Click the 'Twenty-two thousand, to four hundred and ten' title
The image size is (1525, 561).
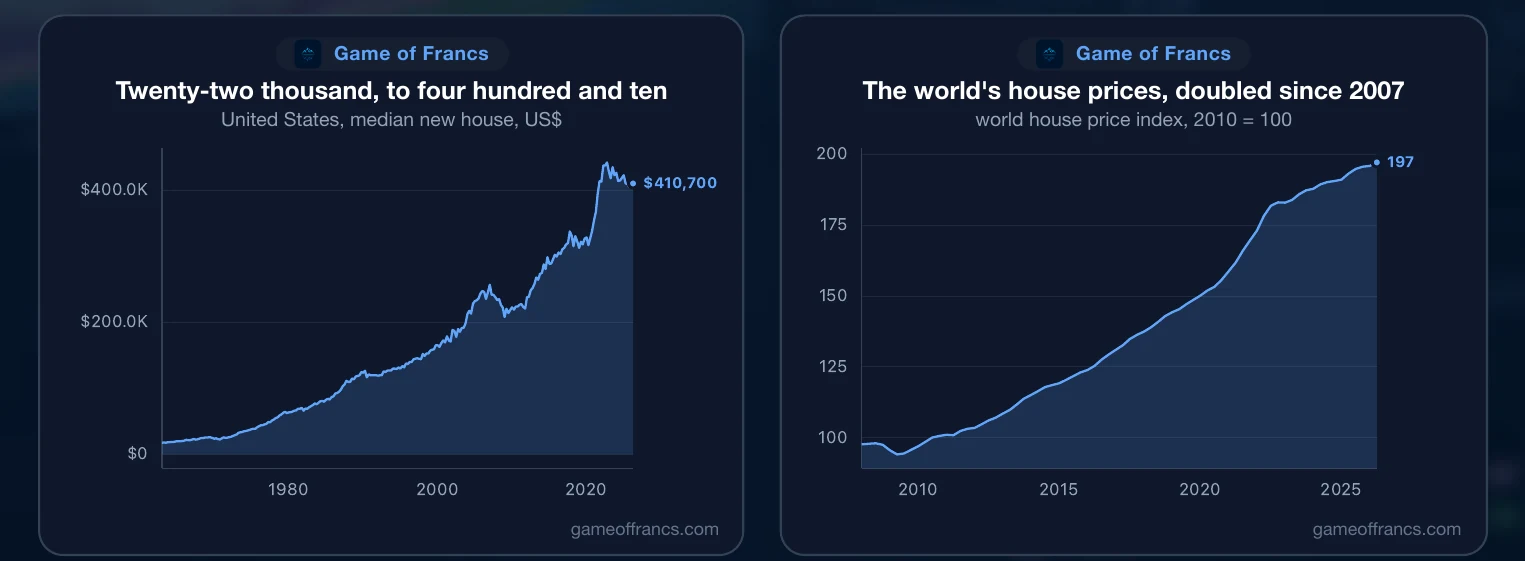pos(391,91)
